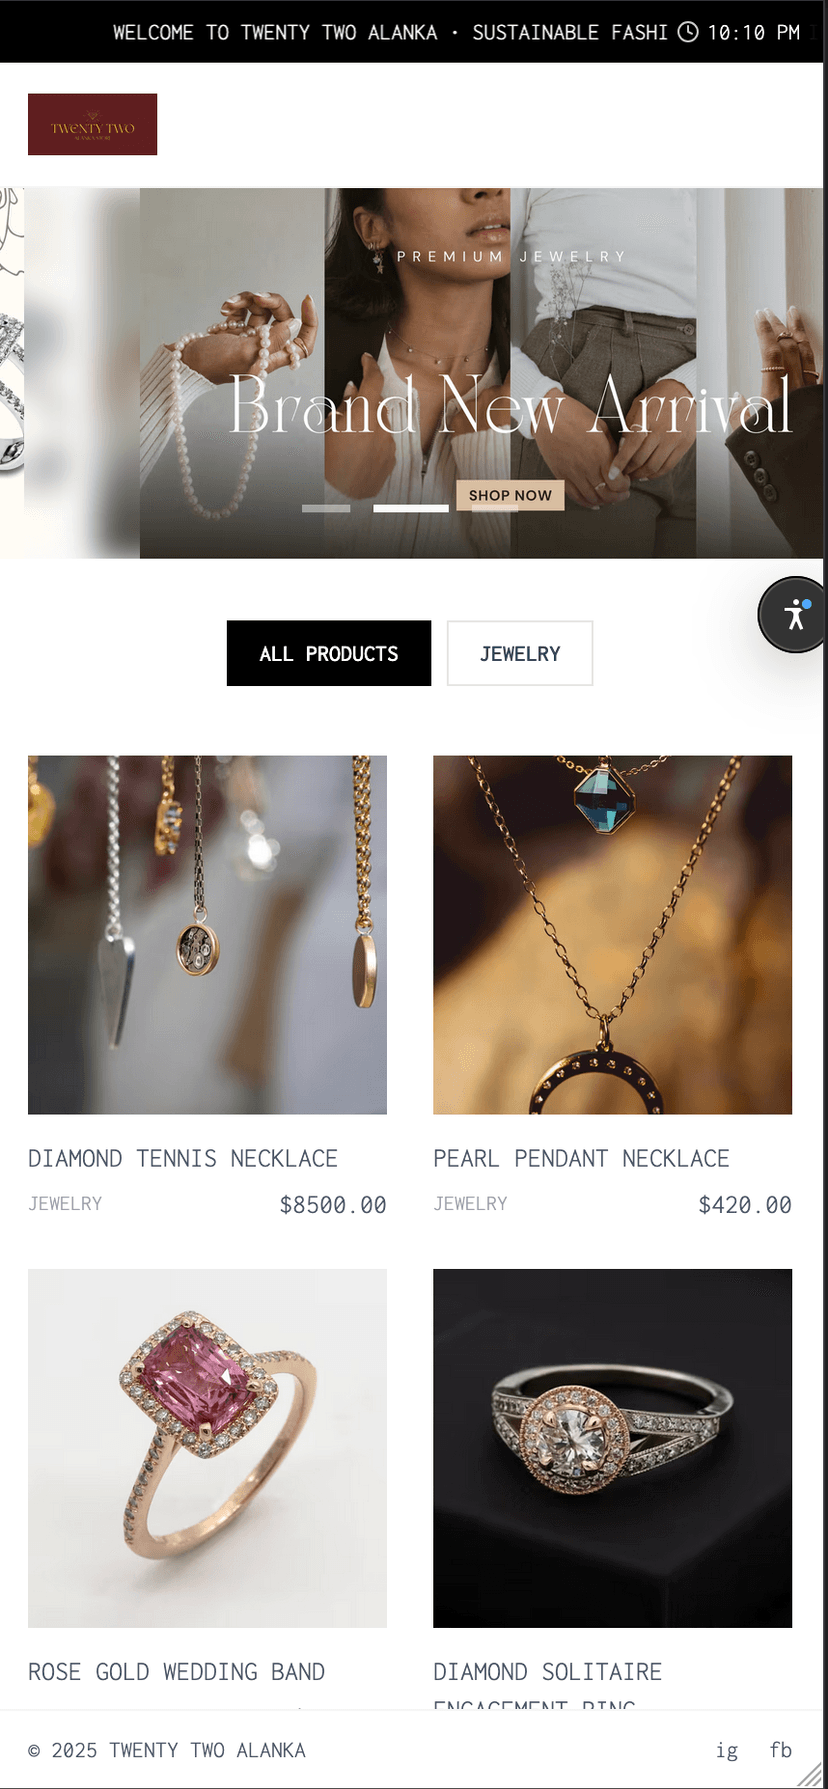This screenshot has height=1789, width=828.
Task: Select the All Products filter tab
Action: point(329,653)
